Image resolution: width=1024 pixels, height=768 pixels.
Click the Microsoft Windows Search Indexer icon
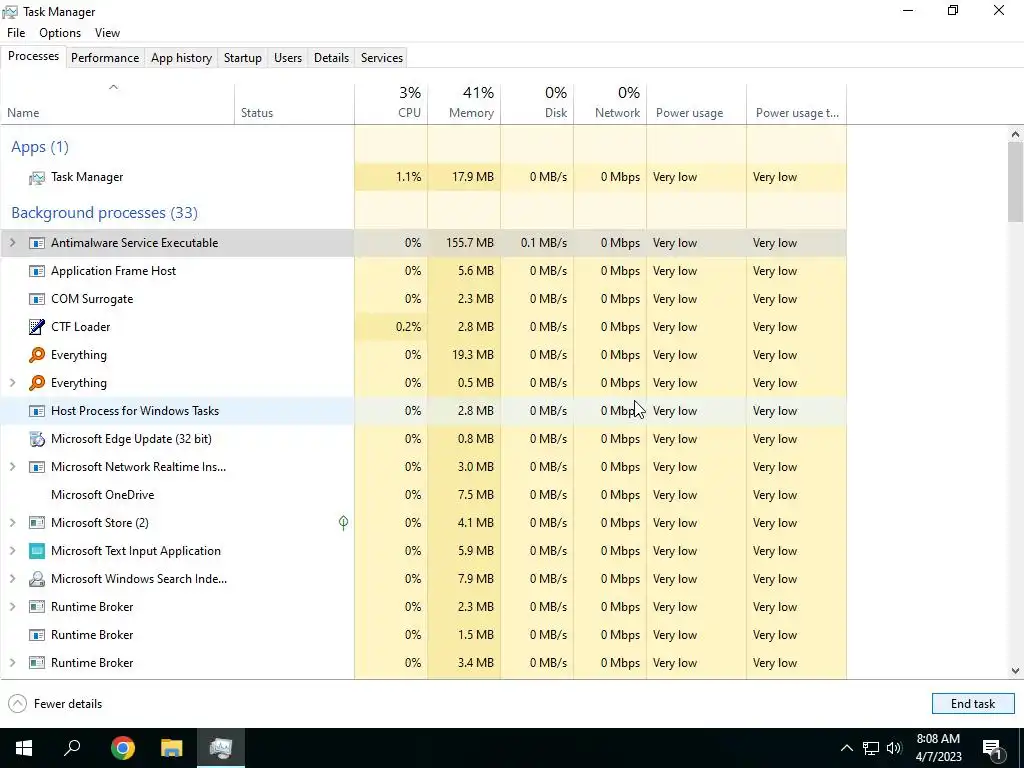[37, 579]
